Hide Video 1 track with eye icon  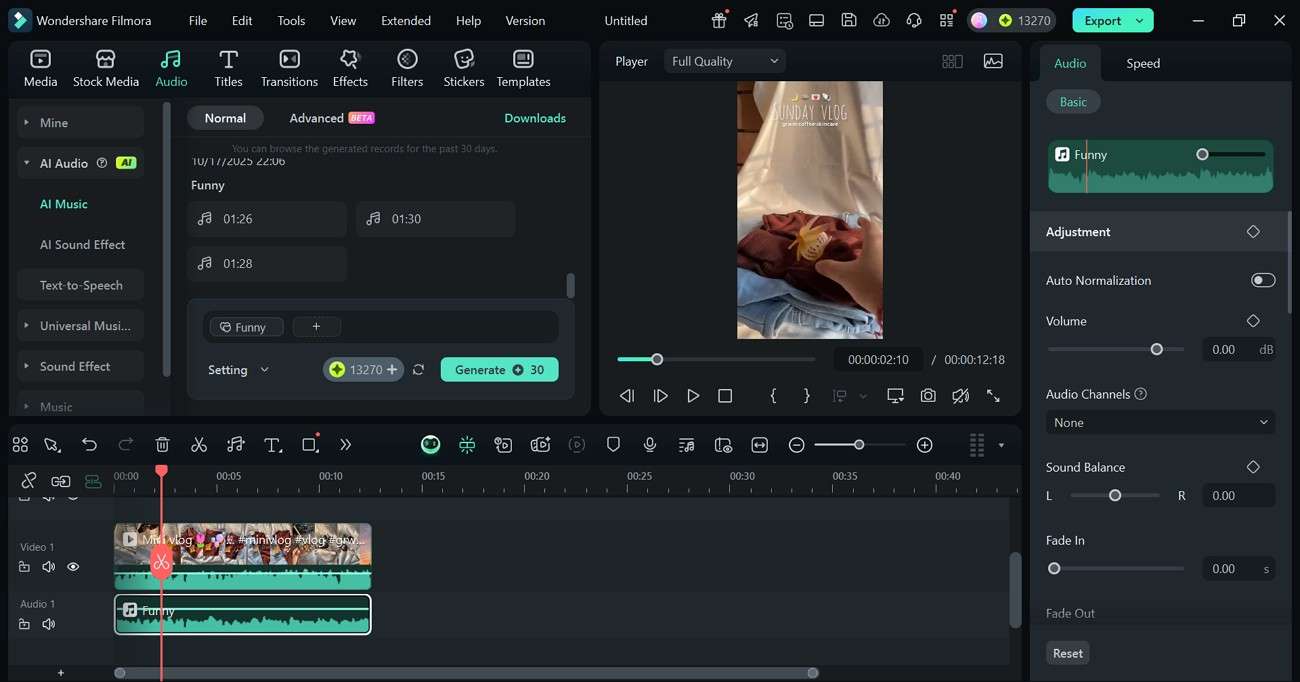point(73,567)
